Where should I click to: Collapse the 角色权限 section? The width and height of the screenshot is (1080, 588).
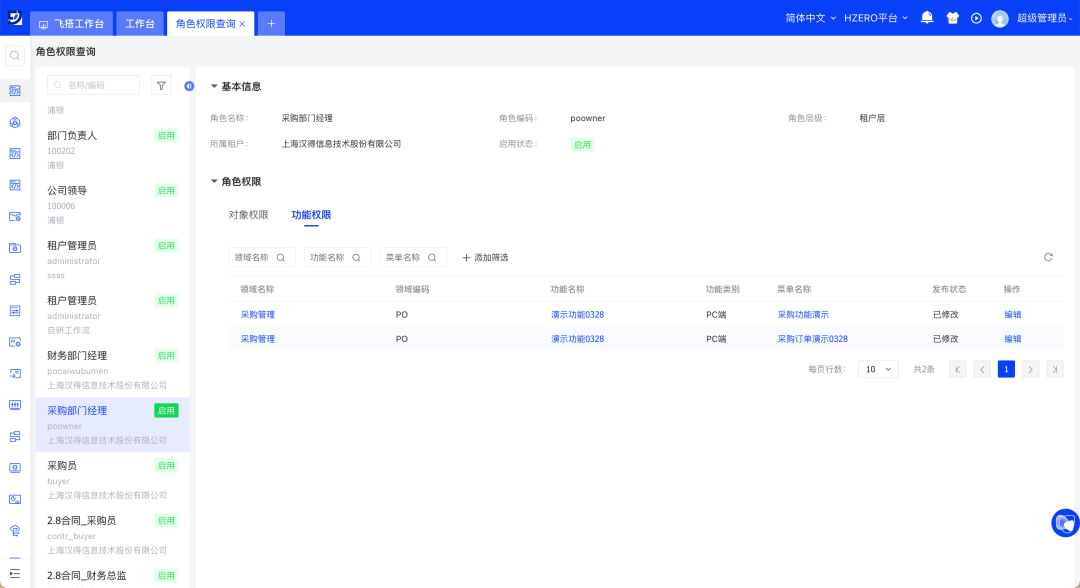[214, 182]
